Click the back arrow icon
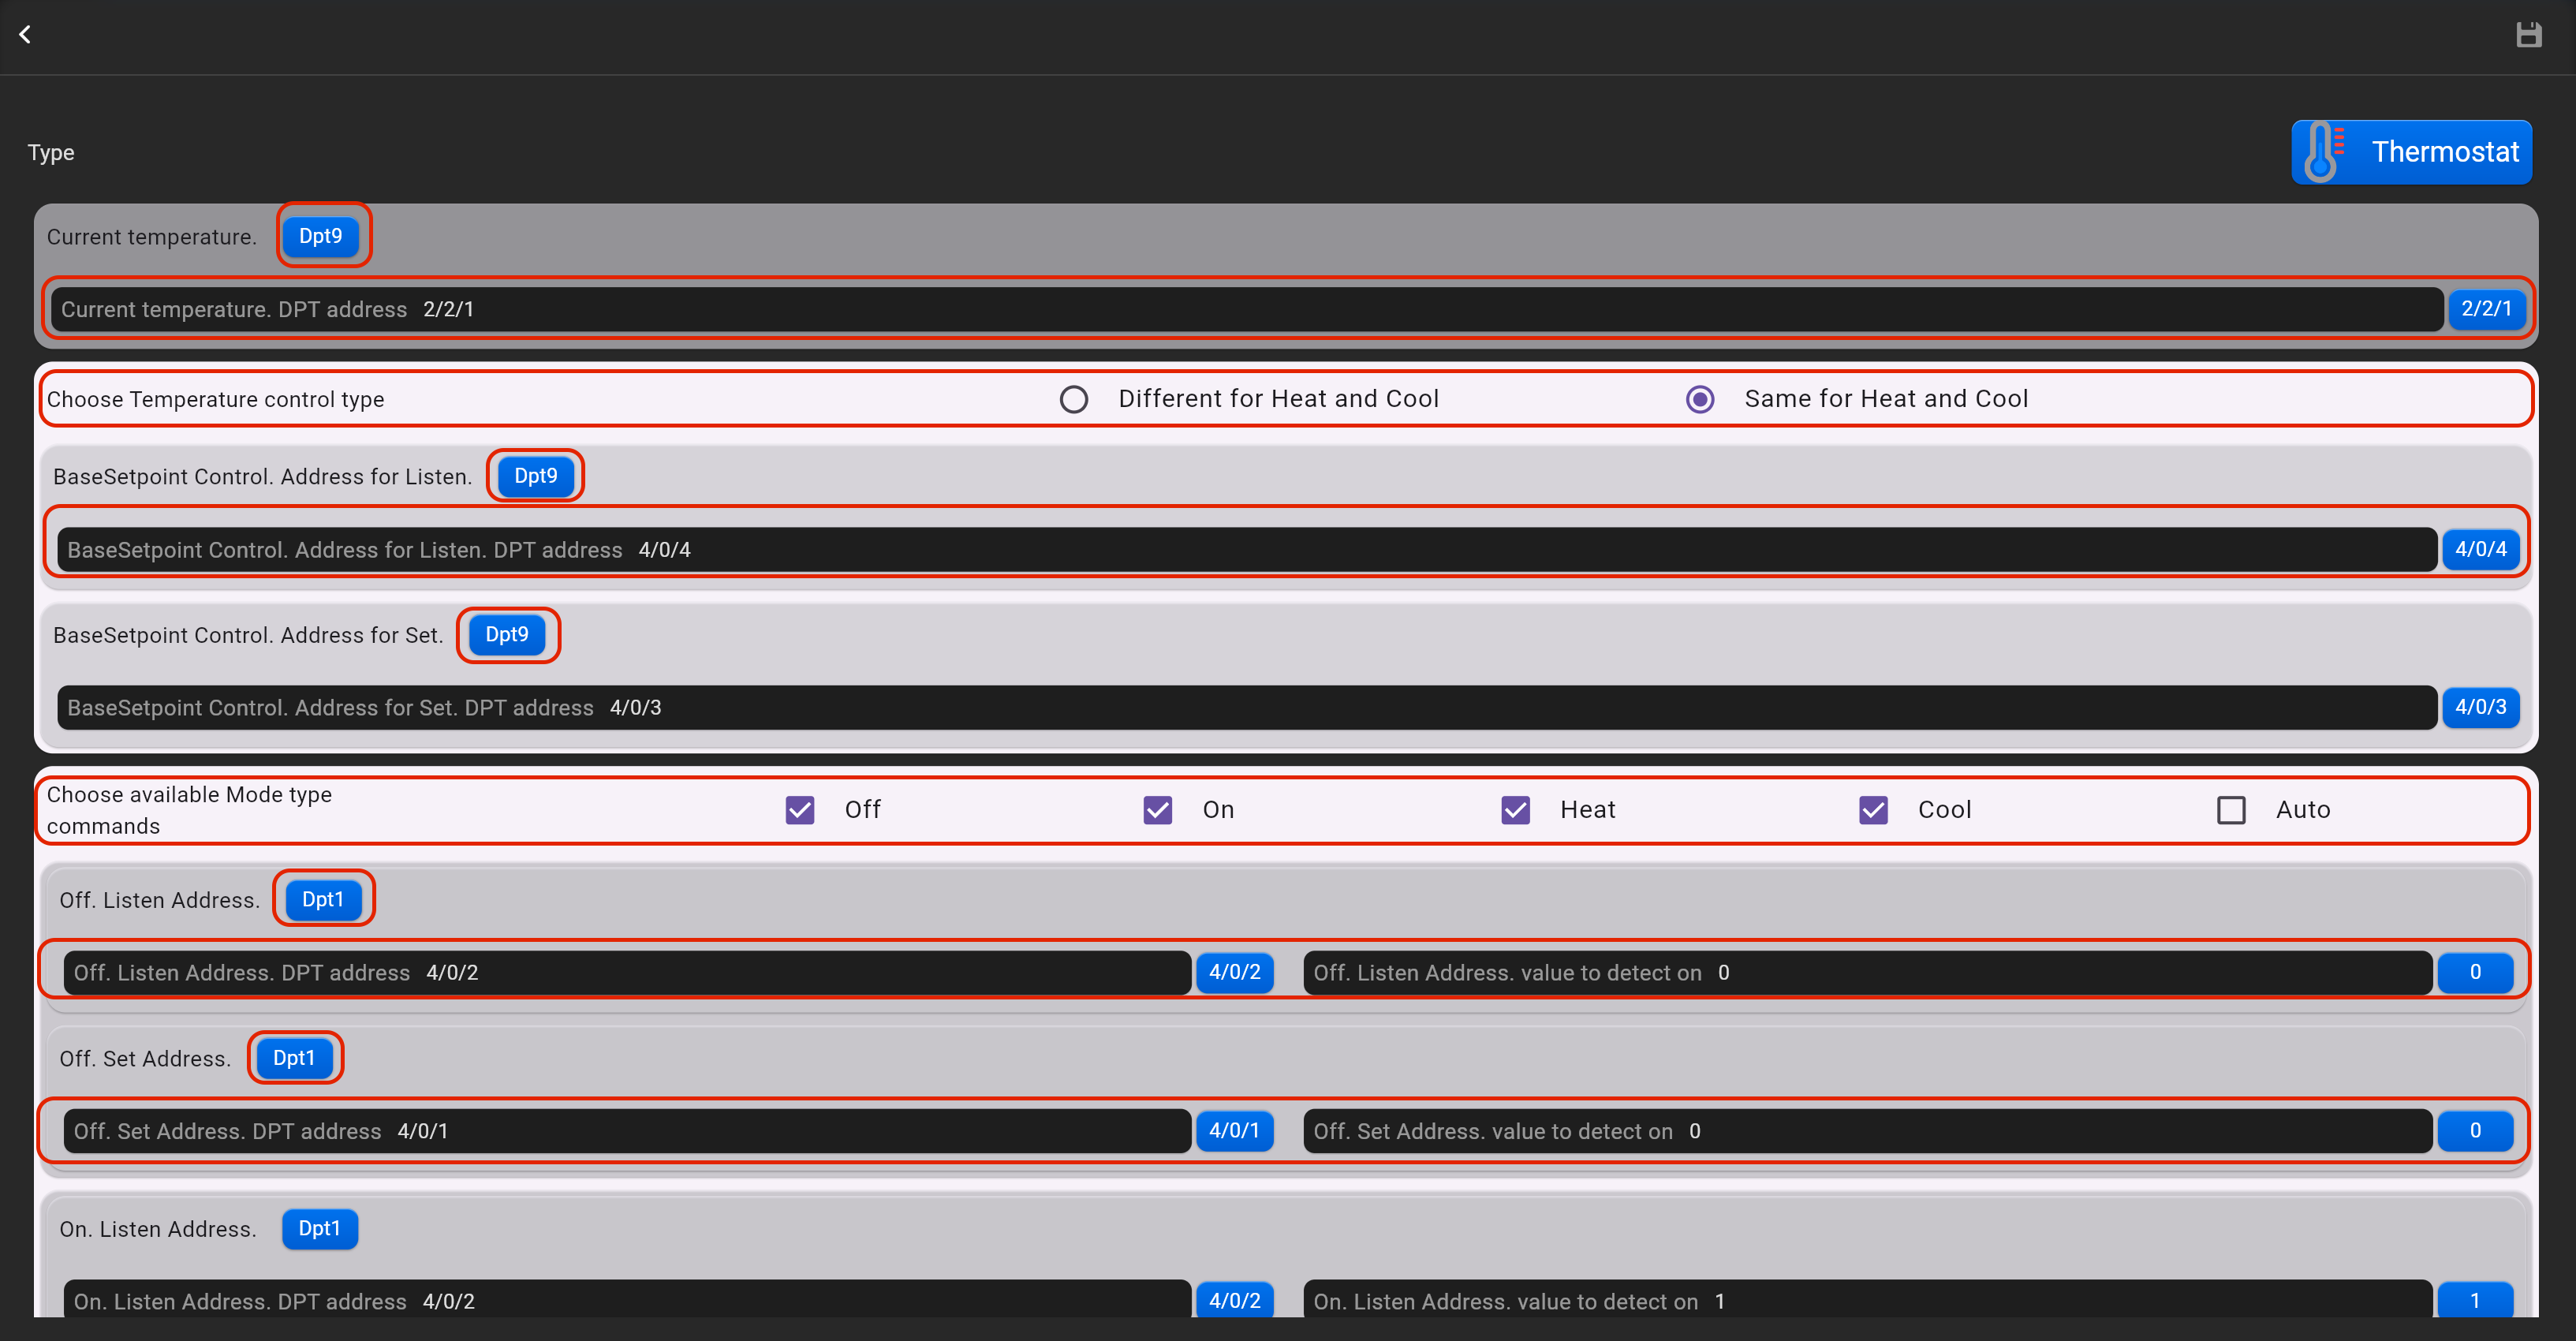Image resolution: width=2576 pixels, height=1341 pixels. click(25, 35)
